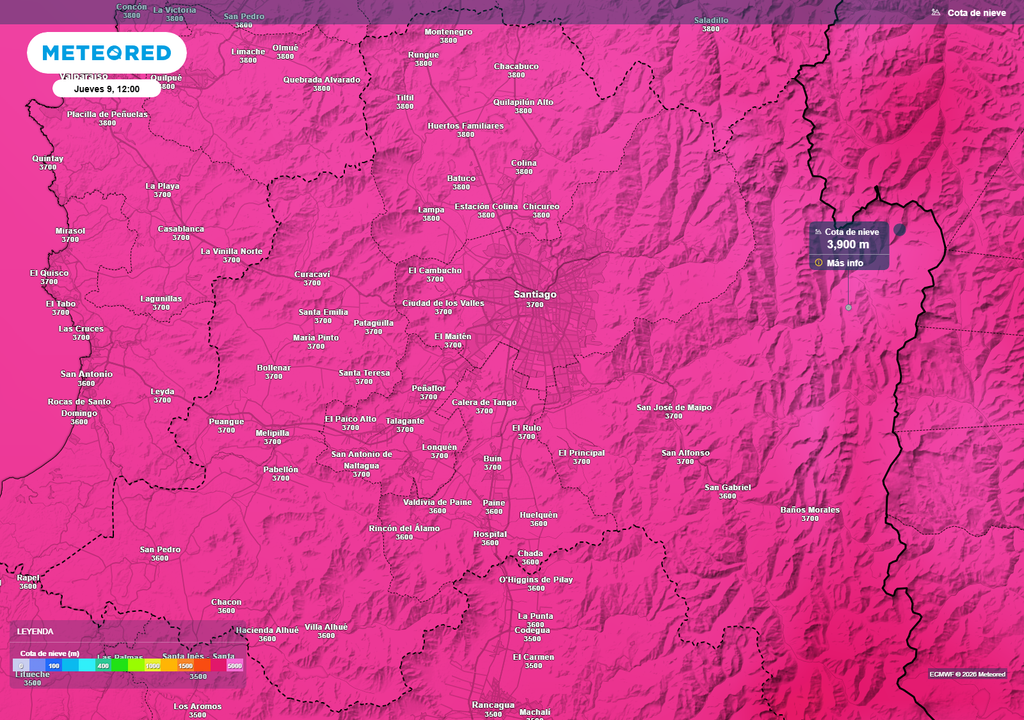
Task: Click the Saladillo label
Action: (x=711, y=20)
